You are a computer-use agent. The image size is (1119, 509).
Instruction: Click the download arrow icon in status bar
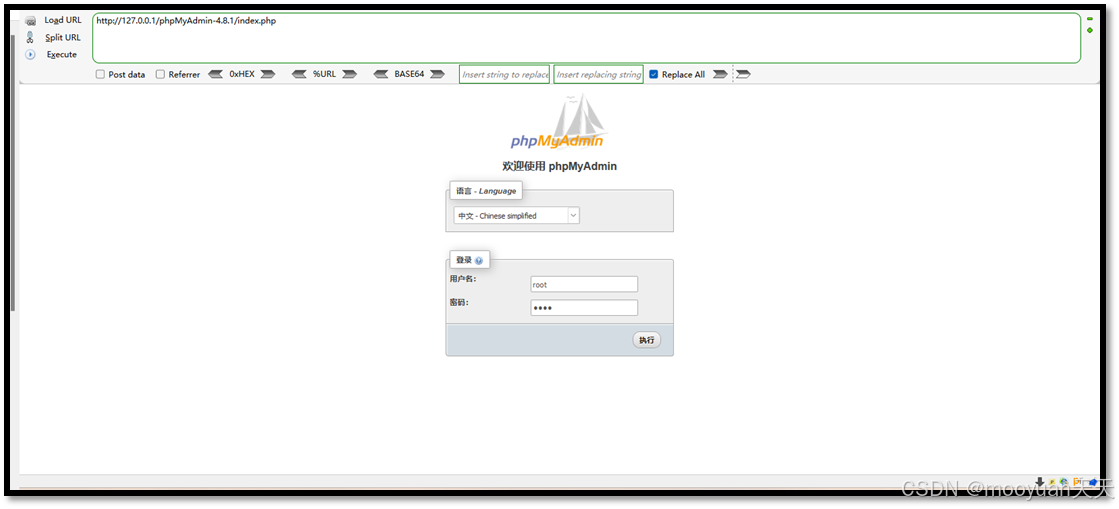pos(1040,483)
